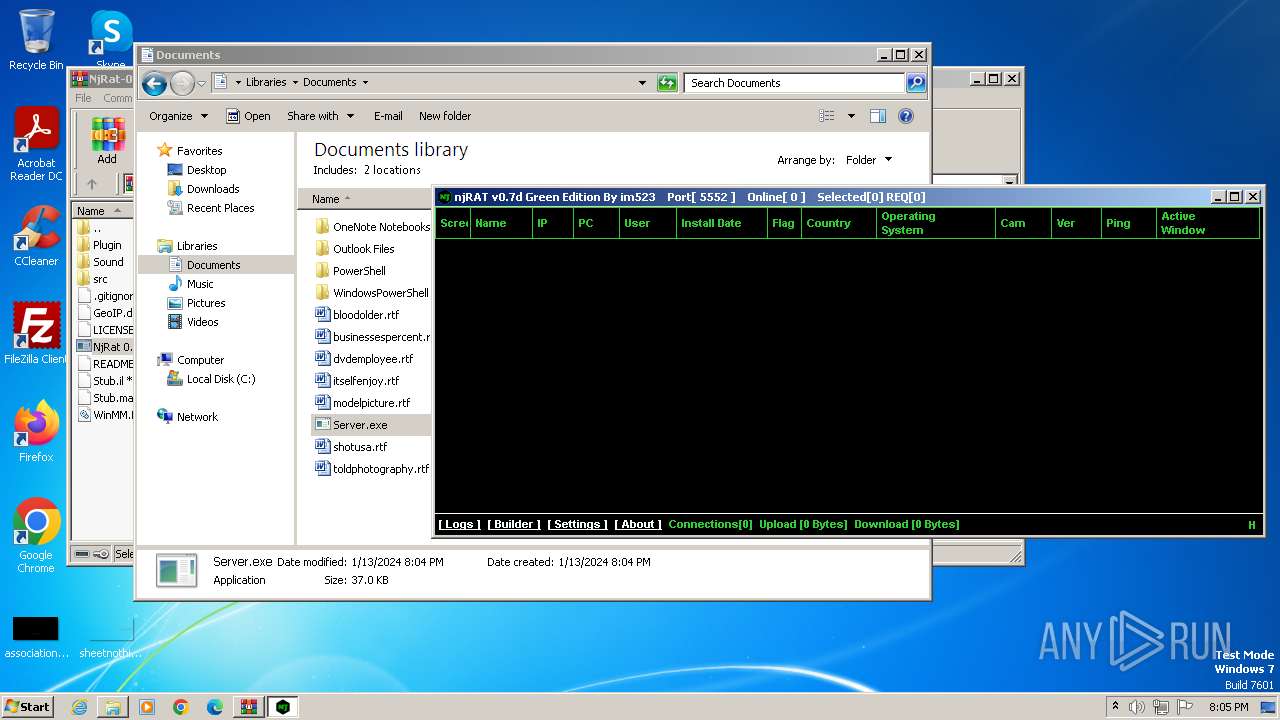Open the view options dropdown arrow
The height and width of the screenshot is (720, 1280).
point(851,116)
